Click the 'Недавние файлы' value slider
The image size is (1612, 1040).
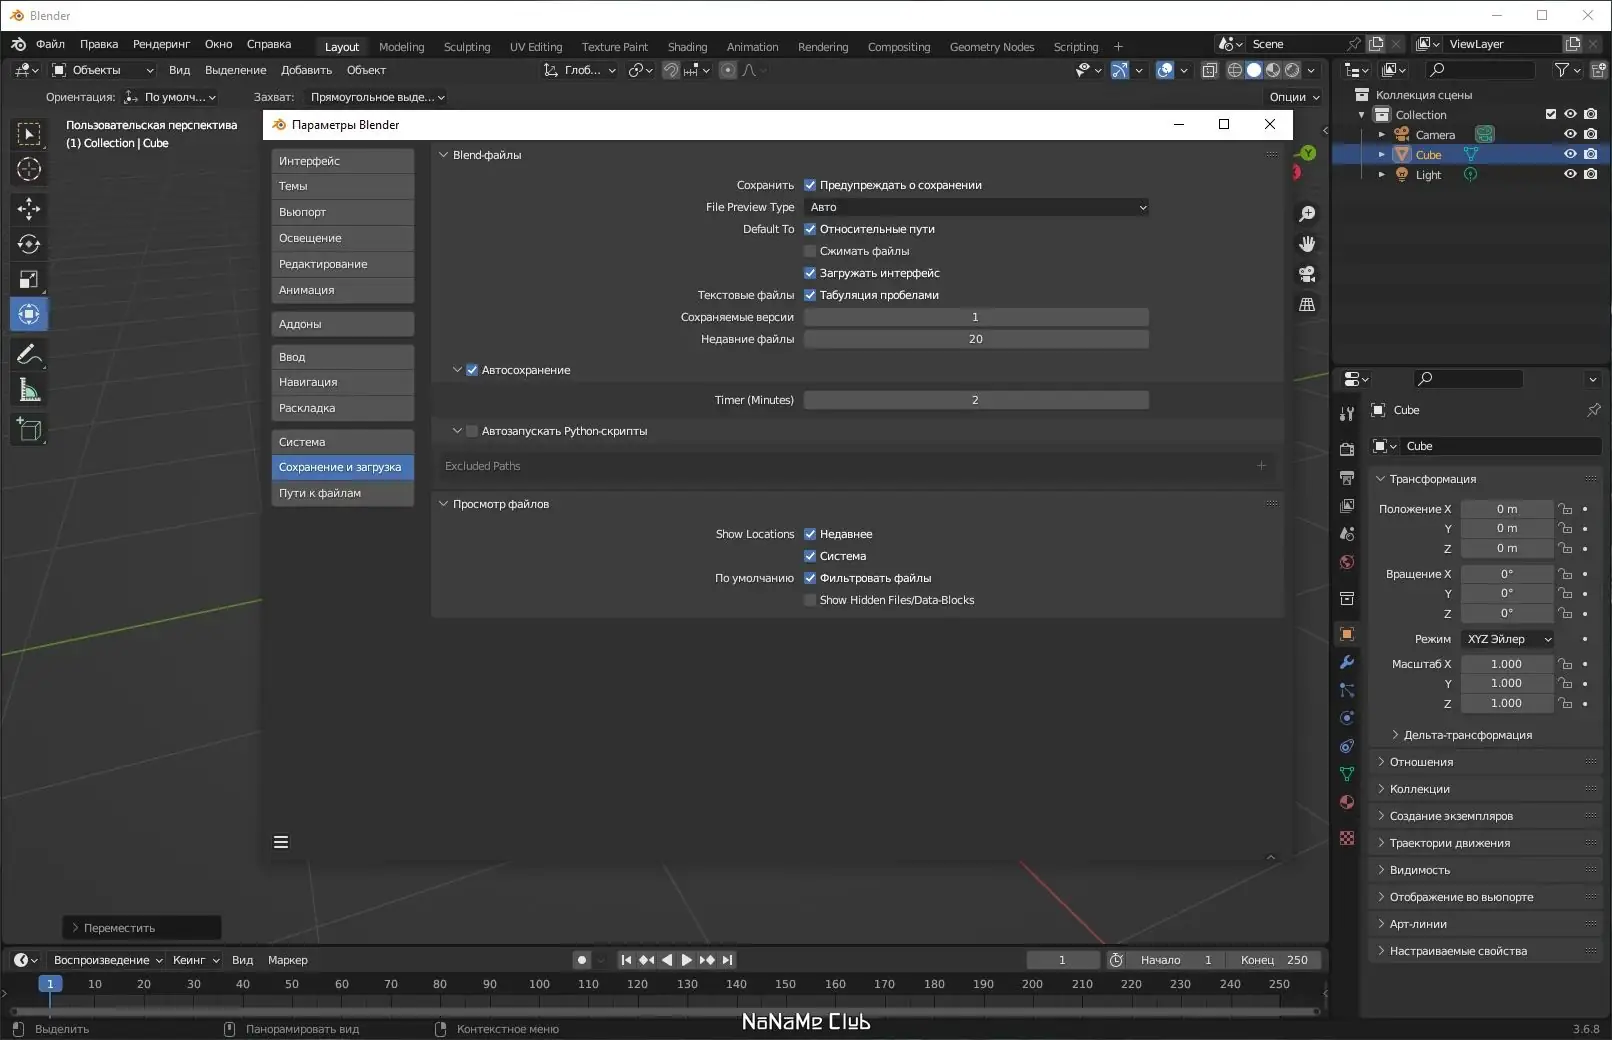[x=976, y=339]
